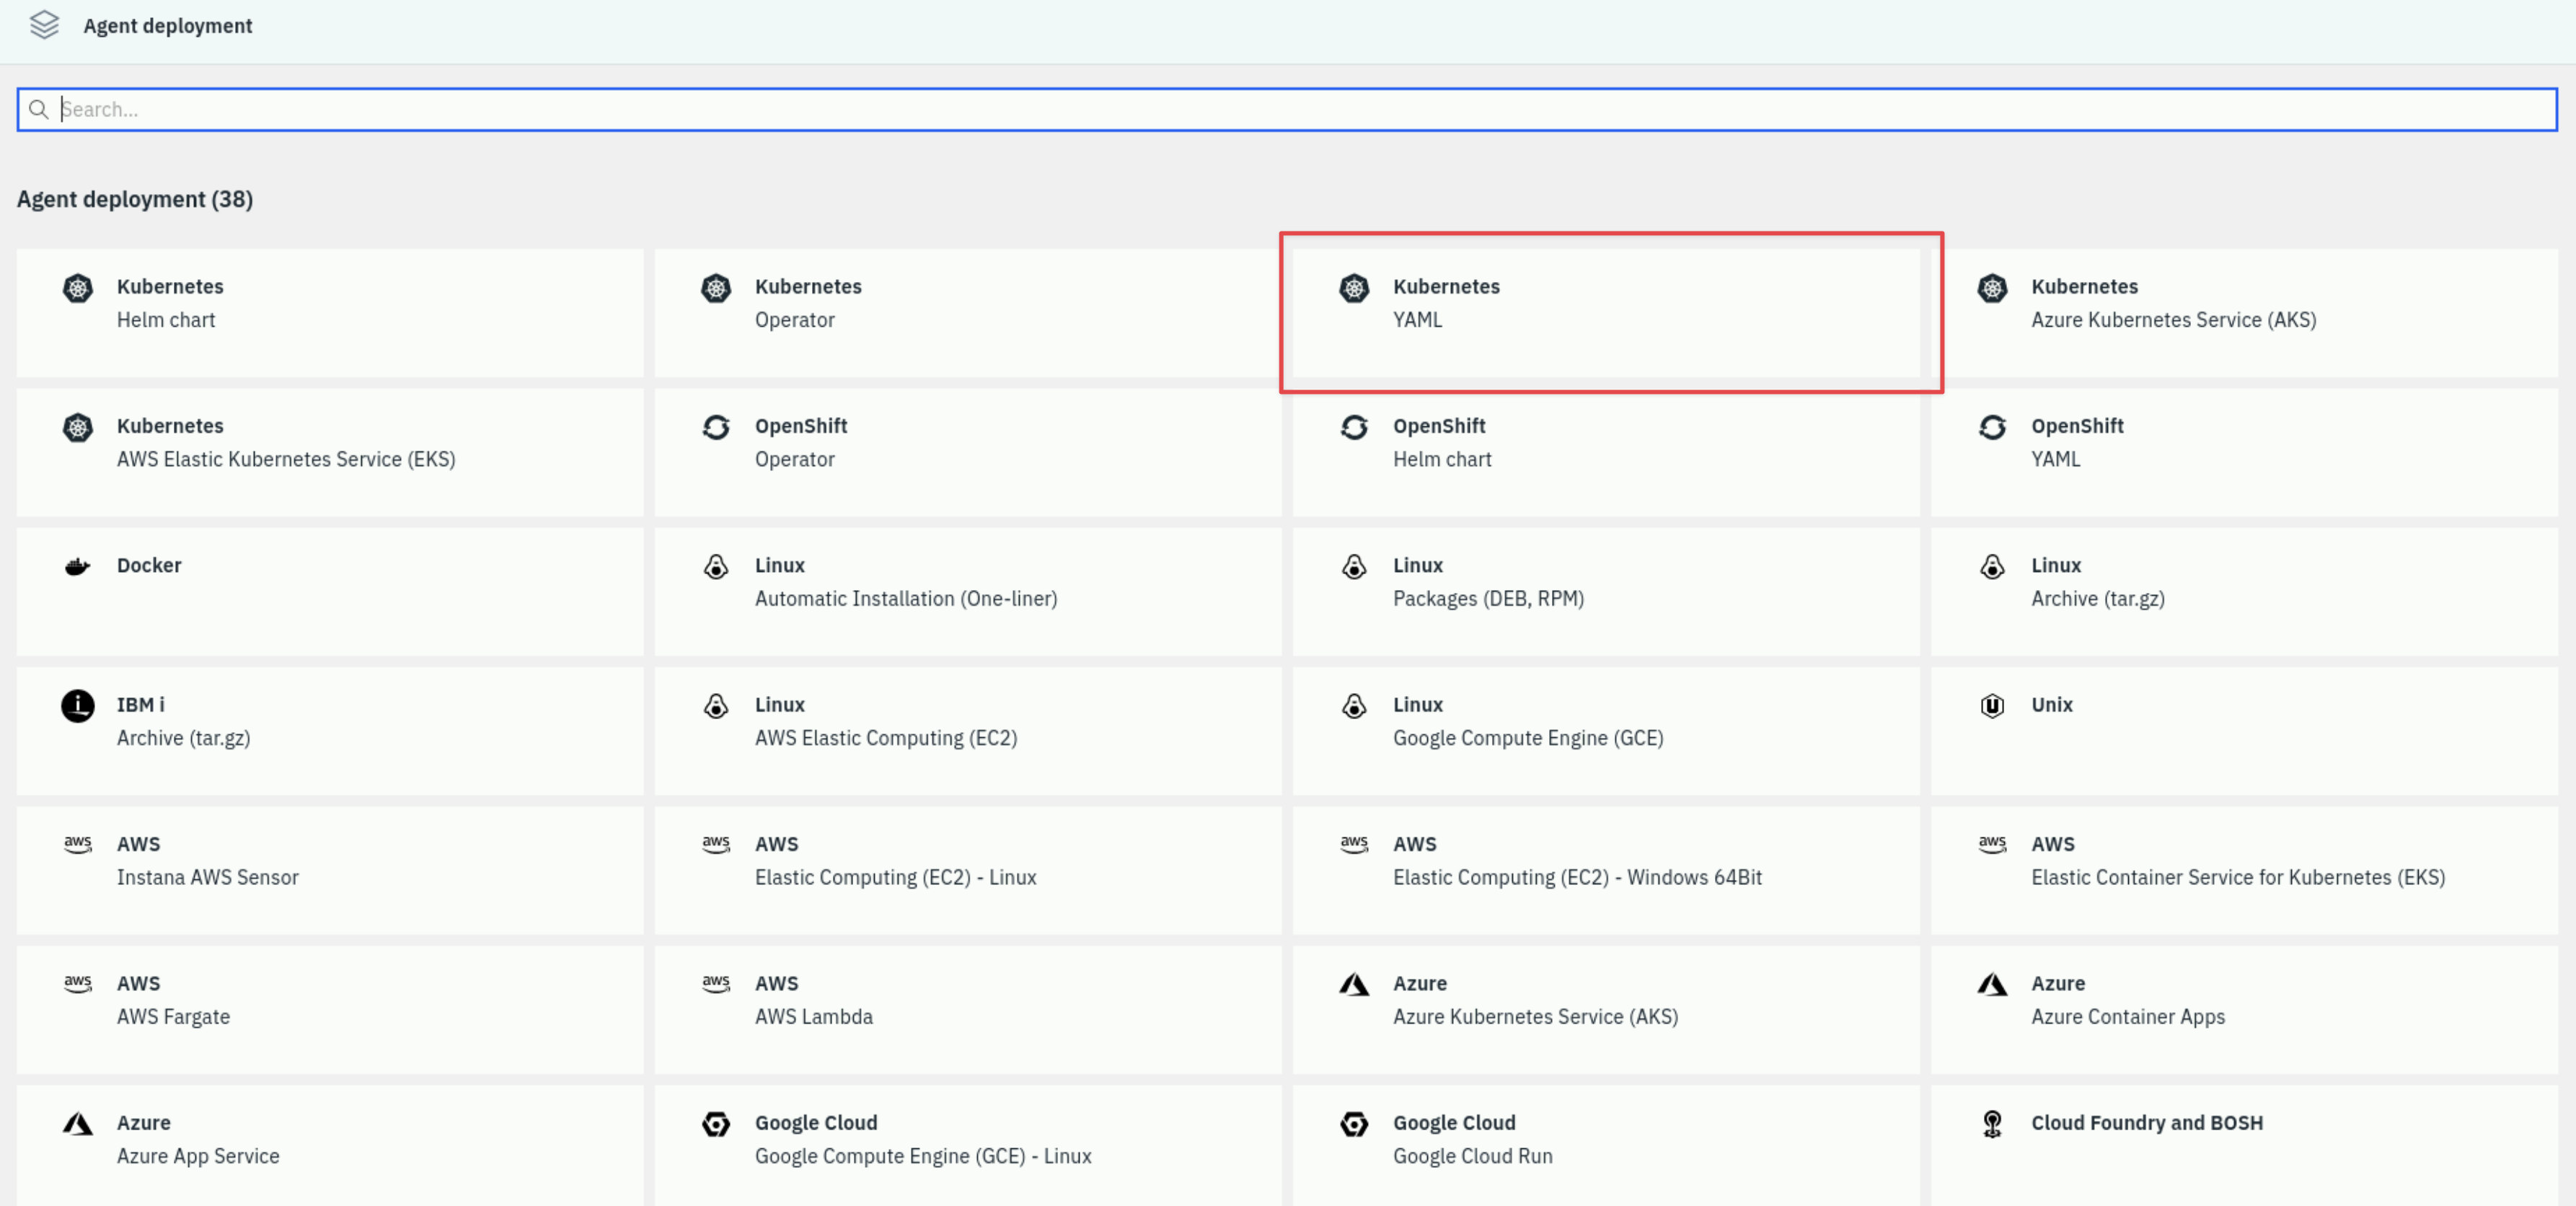Screen dimensions: 2576x1206
Task: Open 'Elastic Computing (EC2) - Windows 64Bit' text
Action: click(1577, 878)
